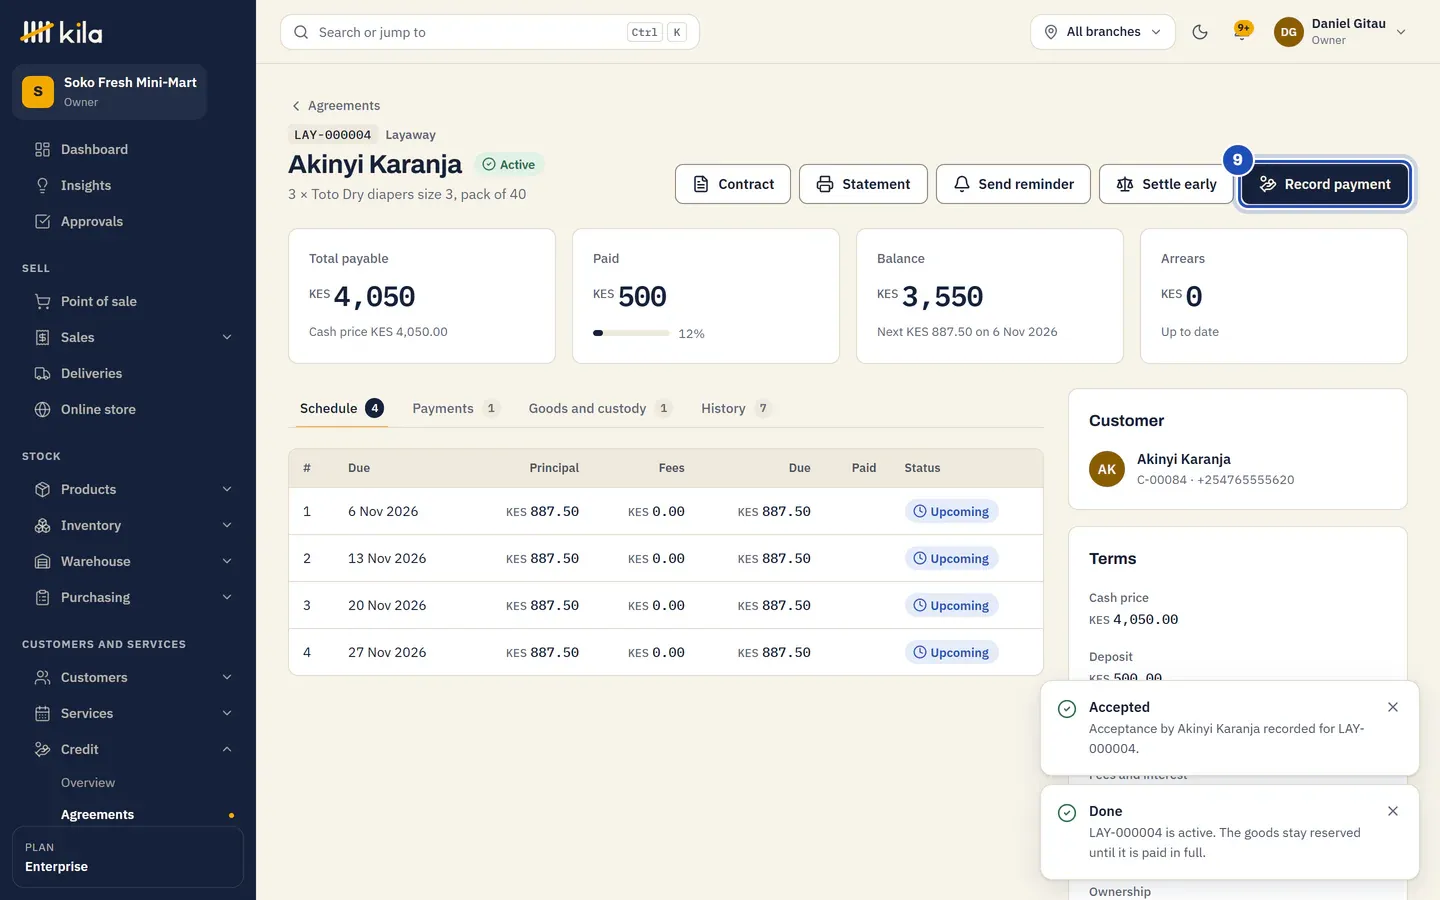Click Send reminder button
The image size is (1440, 900).
1013,184
